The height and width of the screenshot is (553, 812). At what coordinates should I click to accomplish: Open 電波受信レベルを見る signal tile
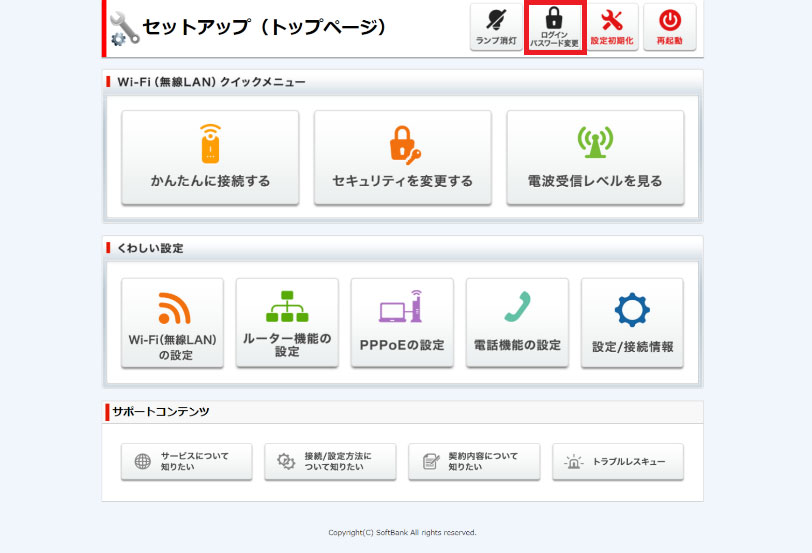(595, 157)
